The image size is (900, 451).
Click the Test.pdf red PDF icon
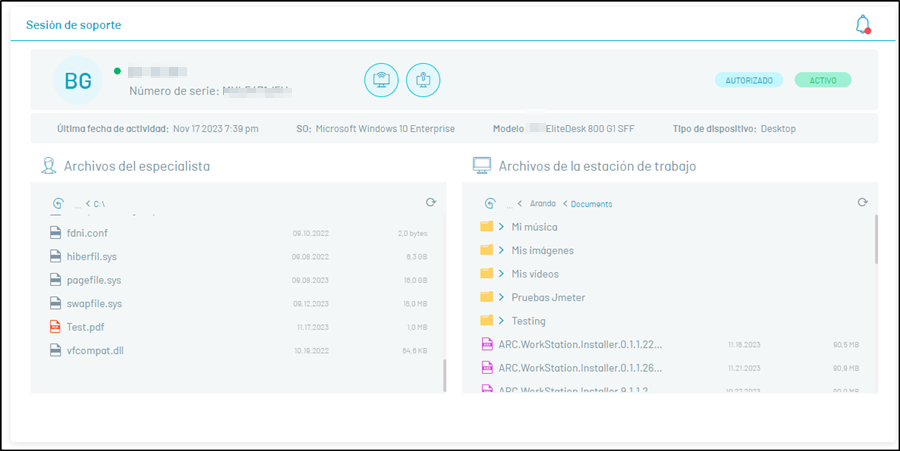pyautogui.click(x=55, y=327)
